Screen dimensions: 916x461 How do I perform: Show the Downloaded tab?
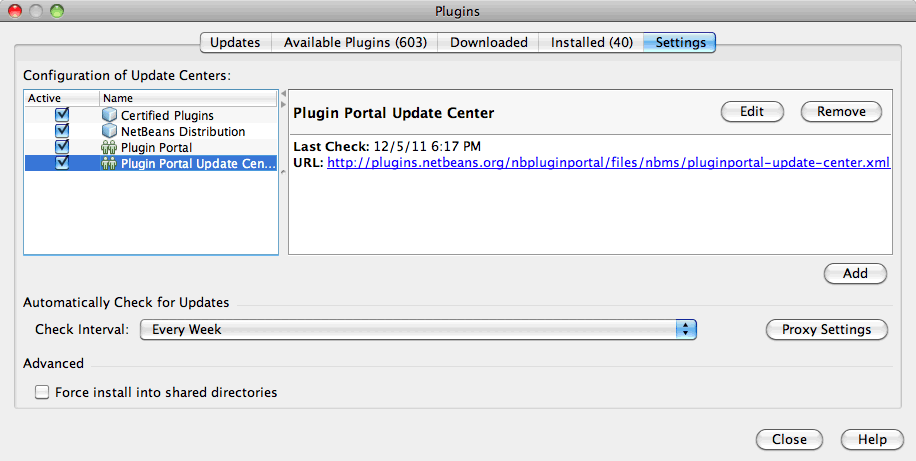[488, 43]
